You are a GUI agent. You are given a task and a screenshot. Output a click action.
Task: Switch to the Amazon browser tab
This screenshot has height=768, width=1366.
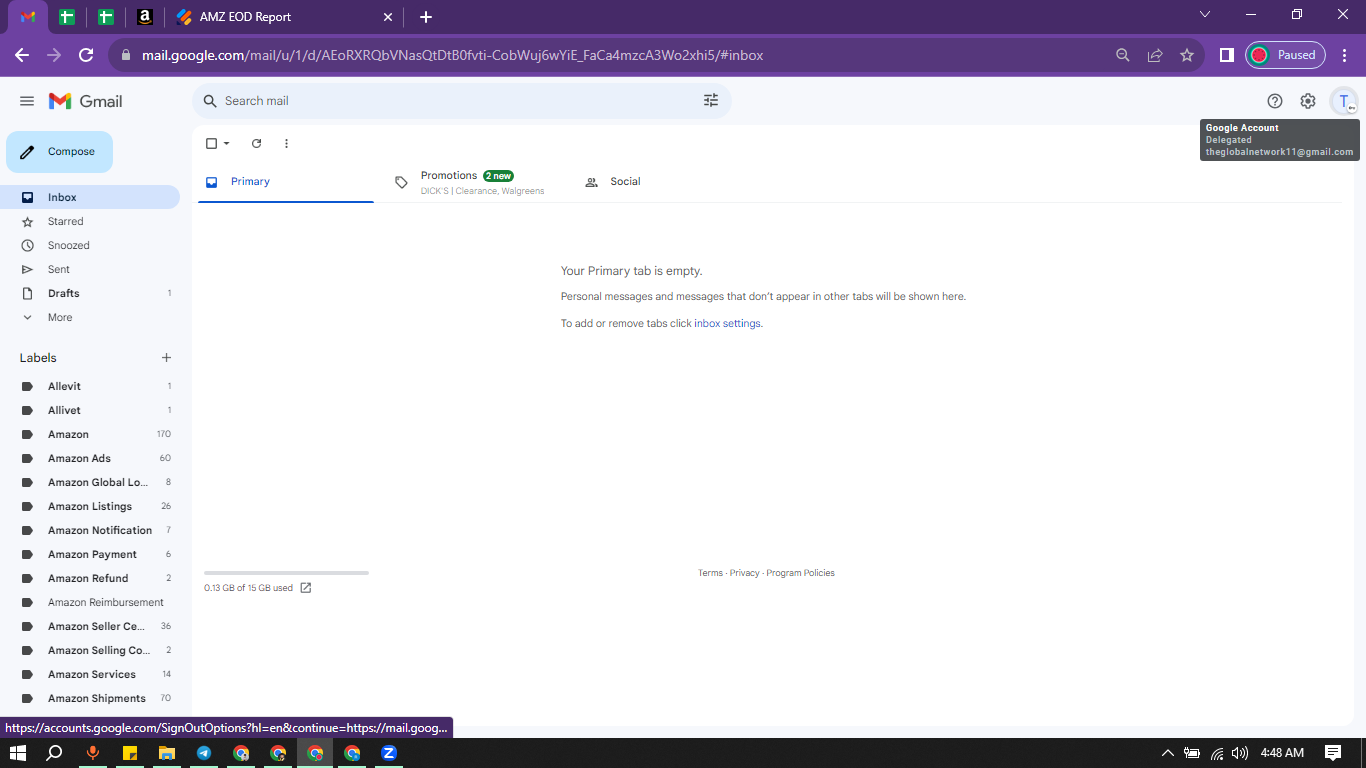click(145, 17)
